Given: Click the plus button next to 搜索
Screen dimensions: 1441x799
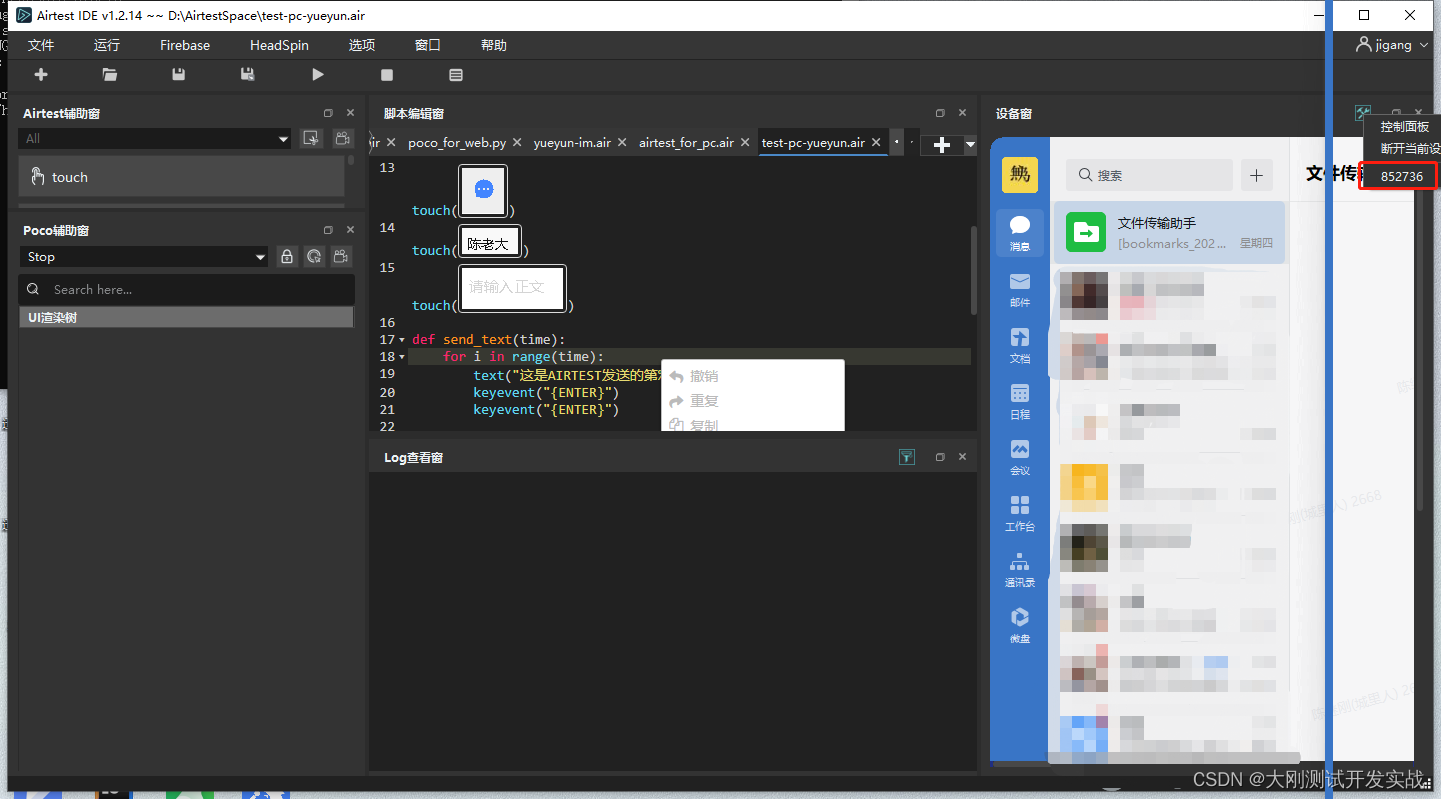Looking at the screenshot, I should 1257,175.
